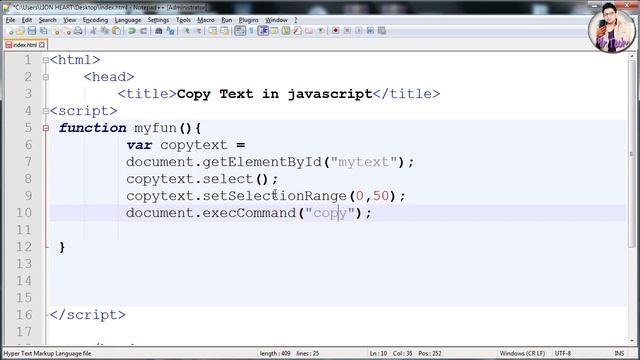Click the Zoom In toolbar icon
The height and width of the screenshot is (360, 640).
[x=187, y=31]
